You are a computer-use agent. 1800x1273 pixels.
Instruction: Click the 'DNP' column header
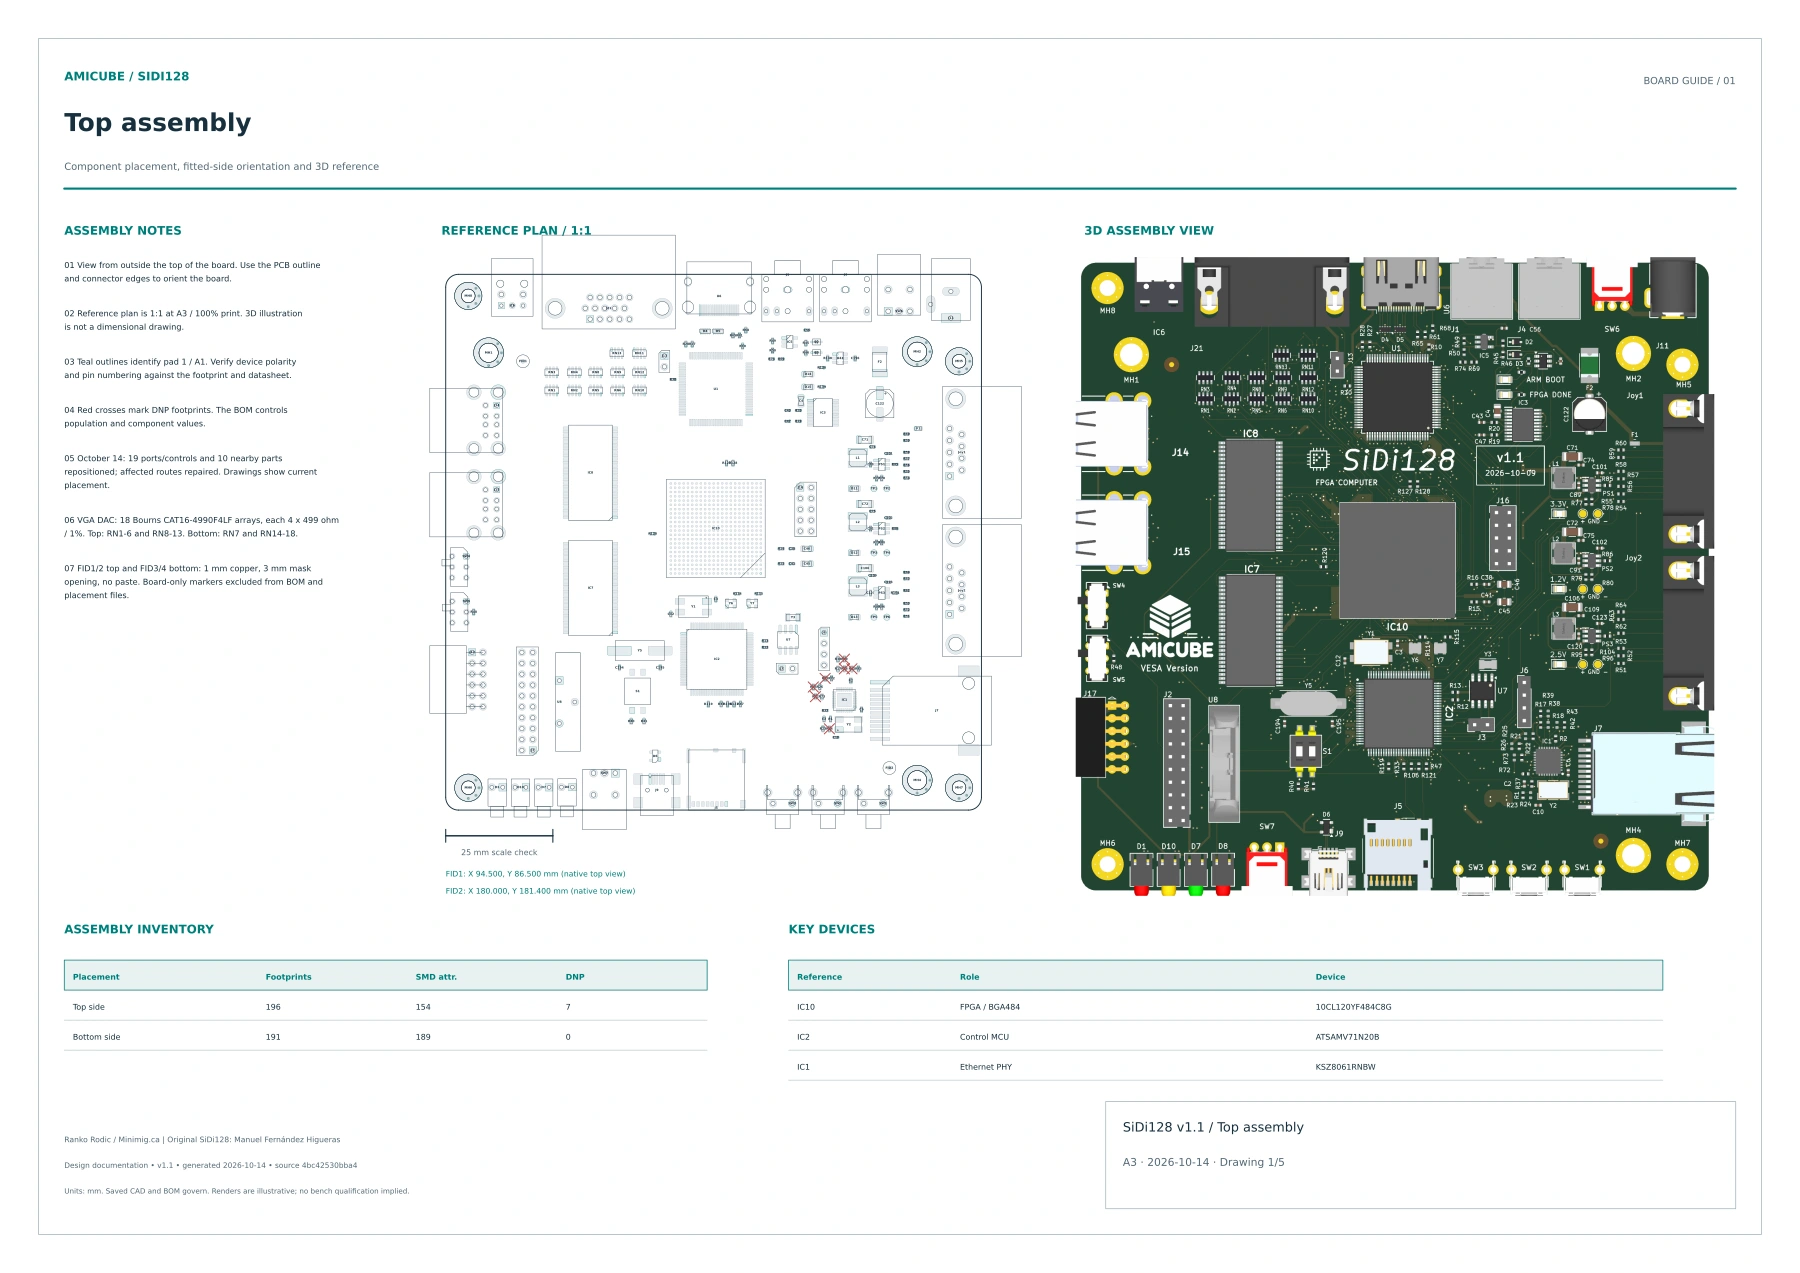tap(575, 977)
